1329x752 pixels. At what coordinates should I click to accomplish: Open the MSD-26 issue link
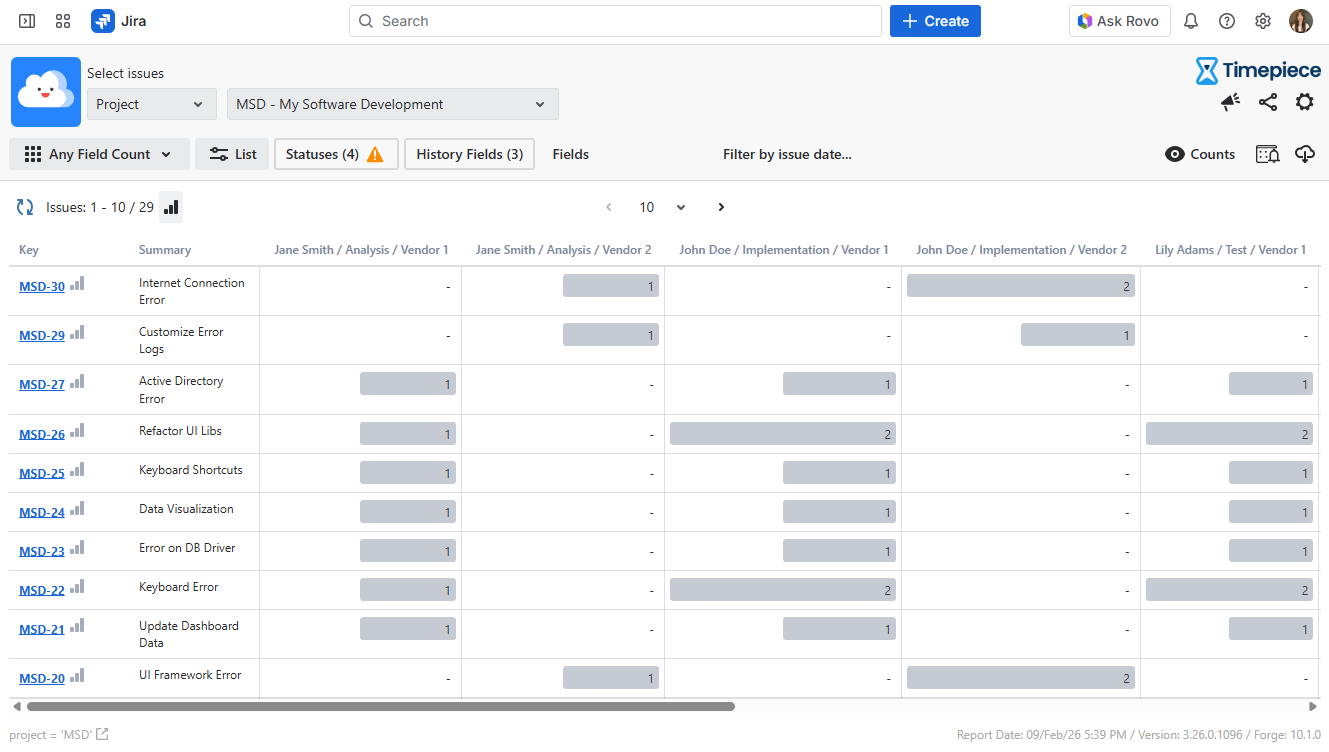pos(42,435)
